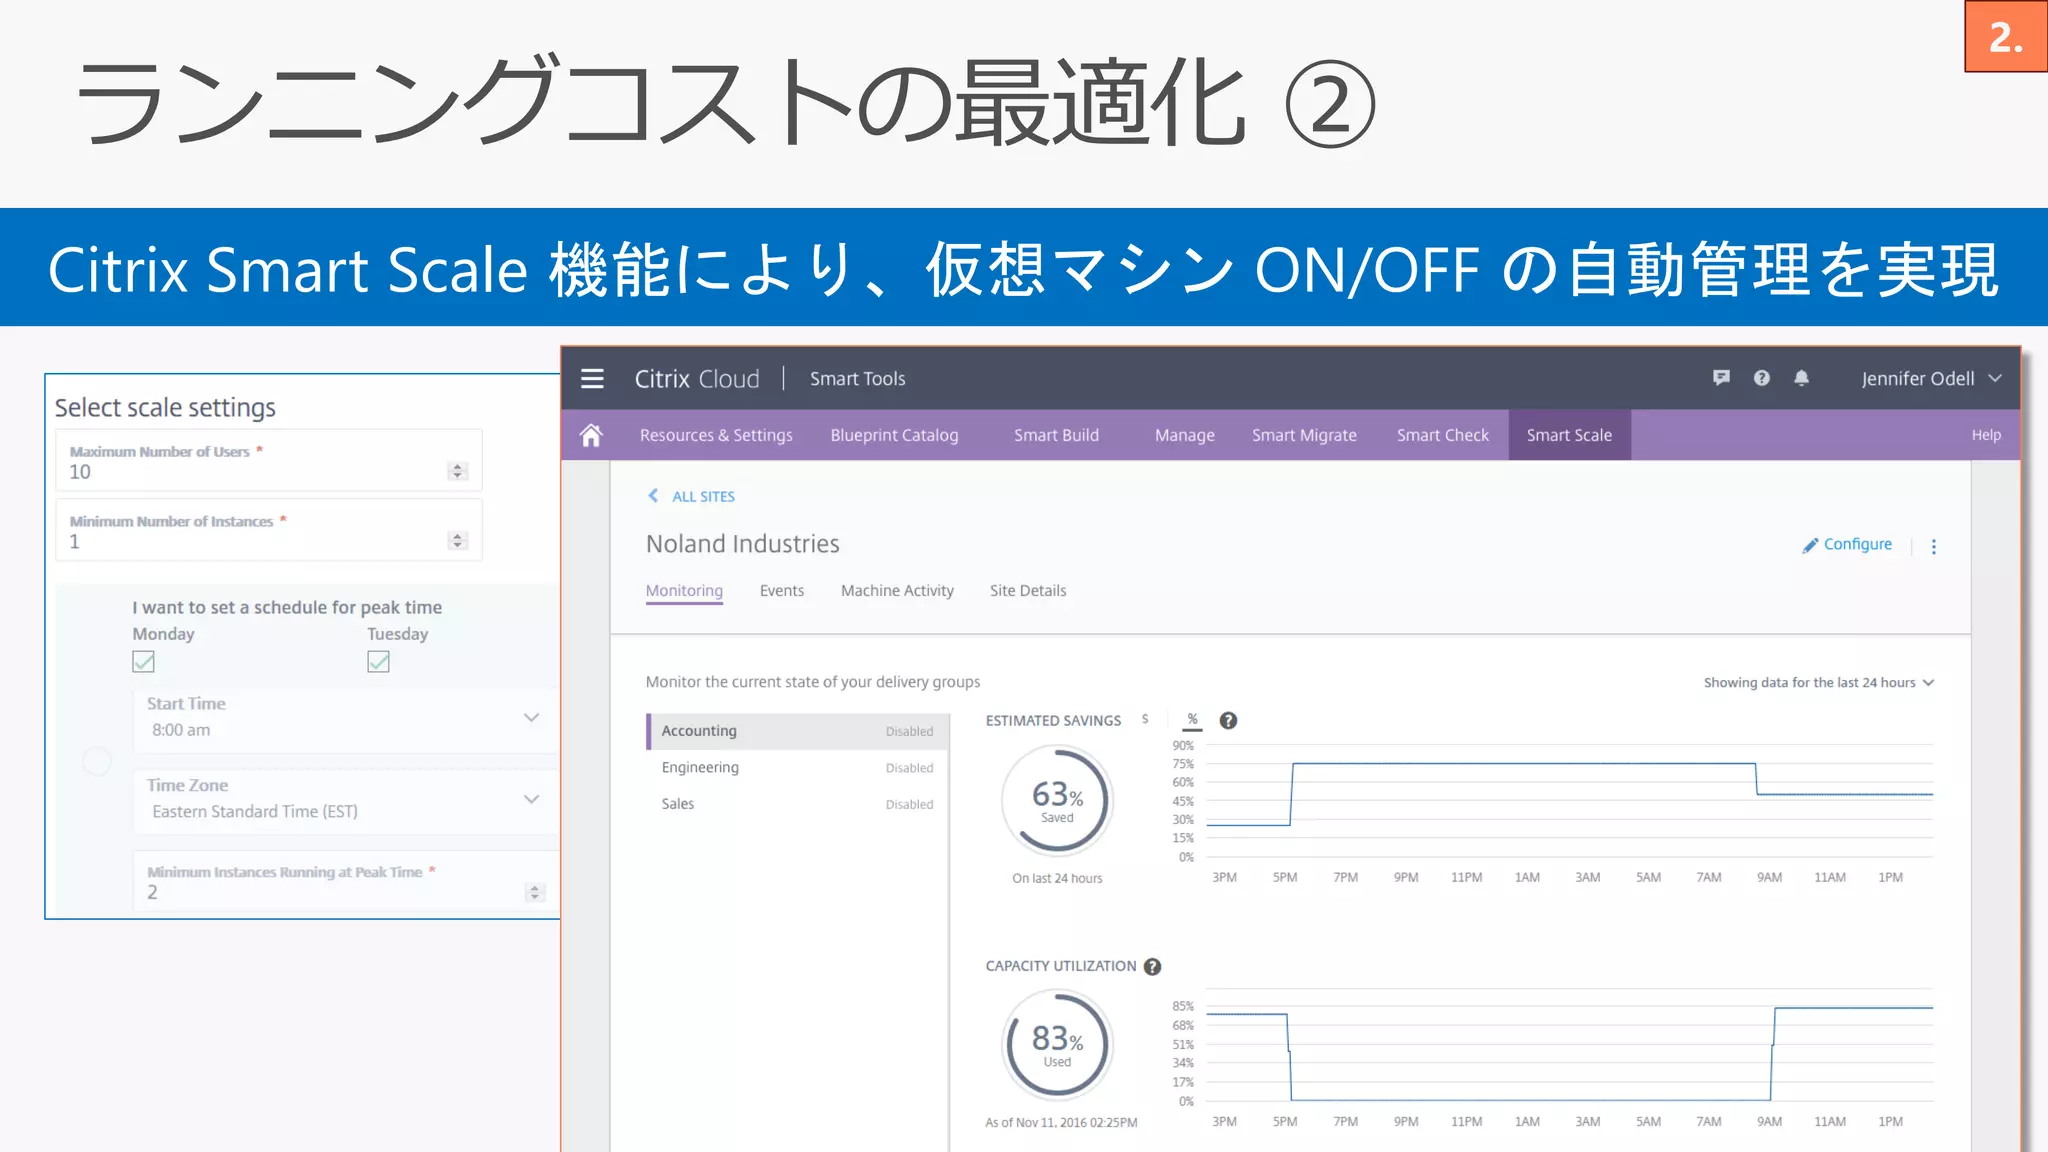Go back using the All Sites chevron
The height and width of the screenshot is (1152, 2048).
tap(653, 496)
